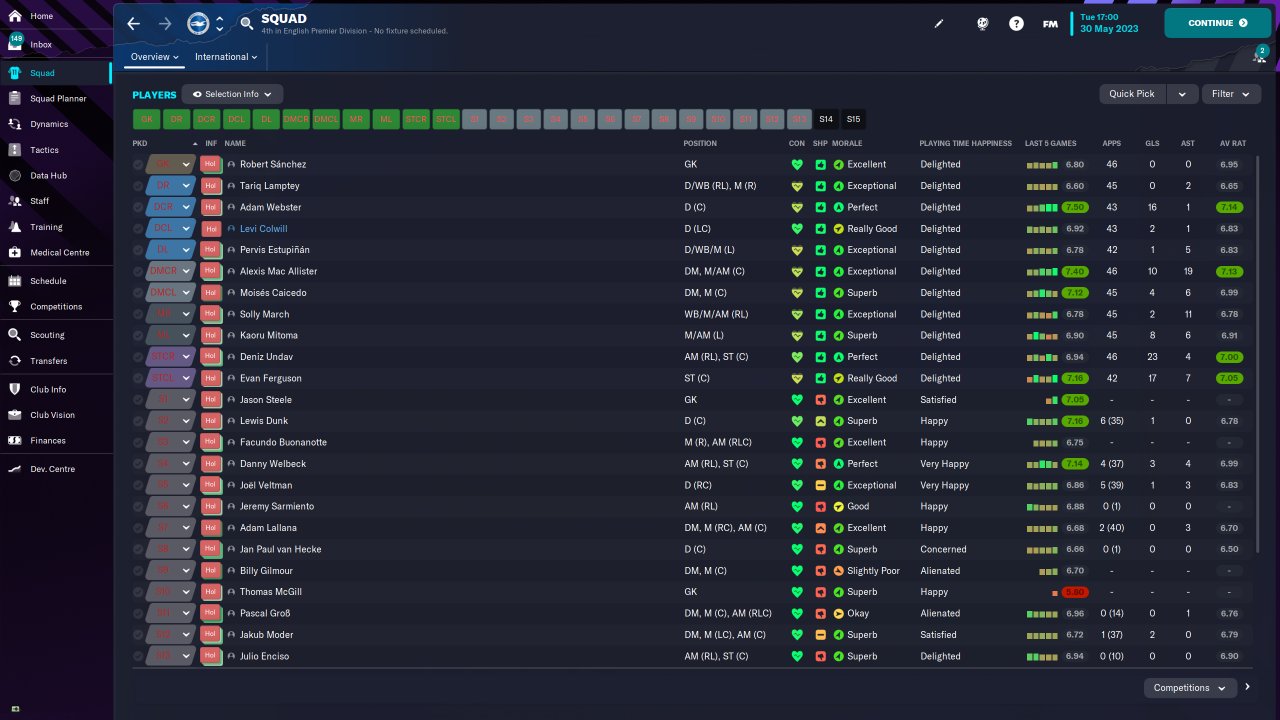Open the FM menu icon
Screen dimensions: 1280x720
(1050, 23)
